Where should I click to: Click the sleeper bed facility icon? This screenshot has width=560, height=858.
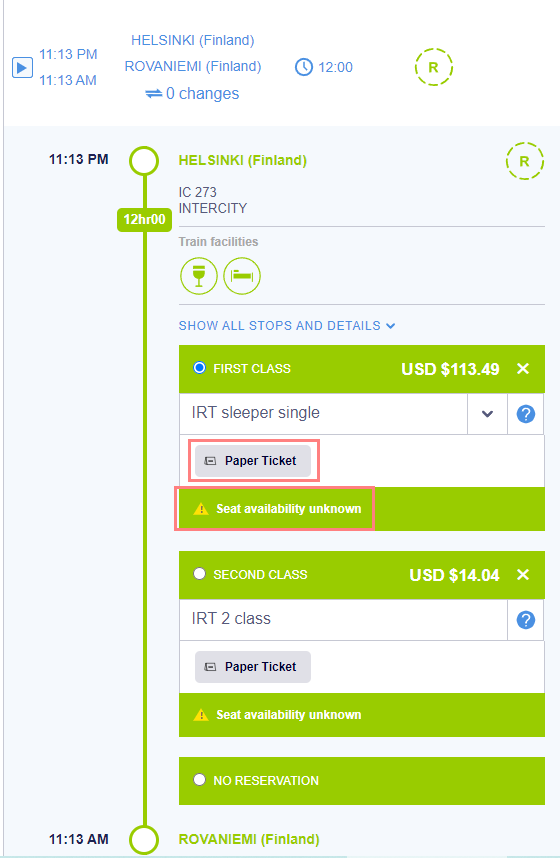(x=242, y=276)
